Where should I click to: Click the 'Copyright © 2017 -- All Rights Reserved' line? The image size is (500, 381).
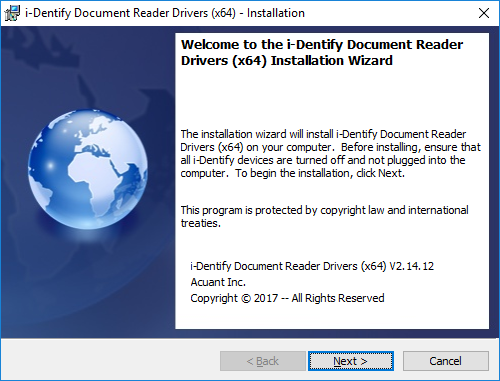click(x=287, y=298)
